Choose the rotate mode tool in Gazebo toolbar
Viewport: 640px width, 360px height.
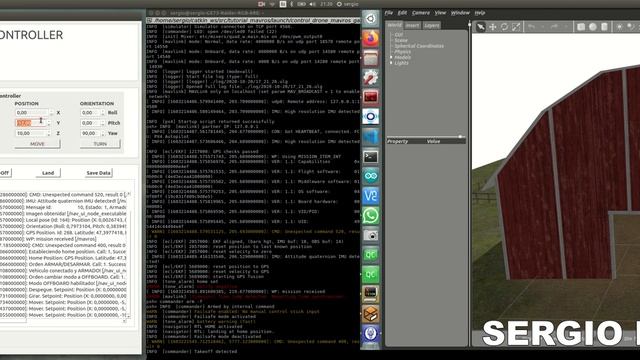[504, 27]
